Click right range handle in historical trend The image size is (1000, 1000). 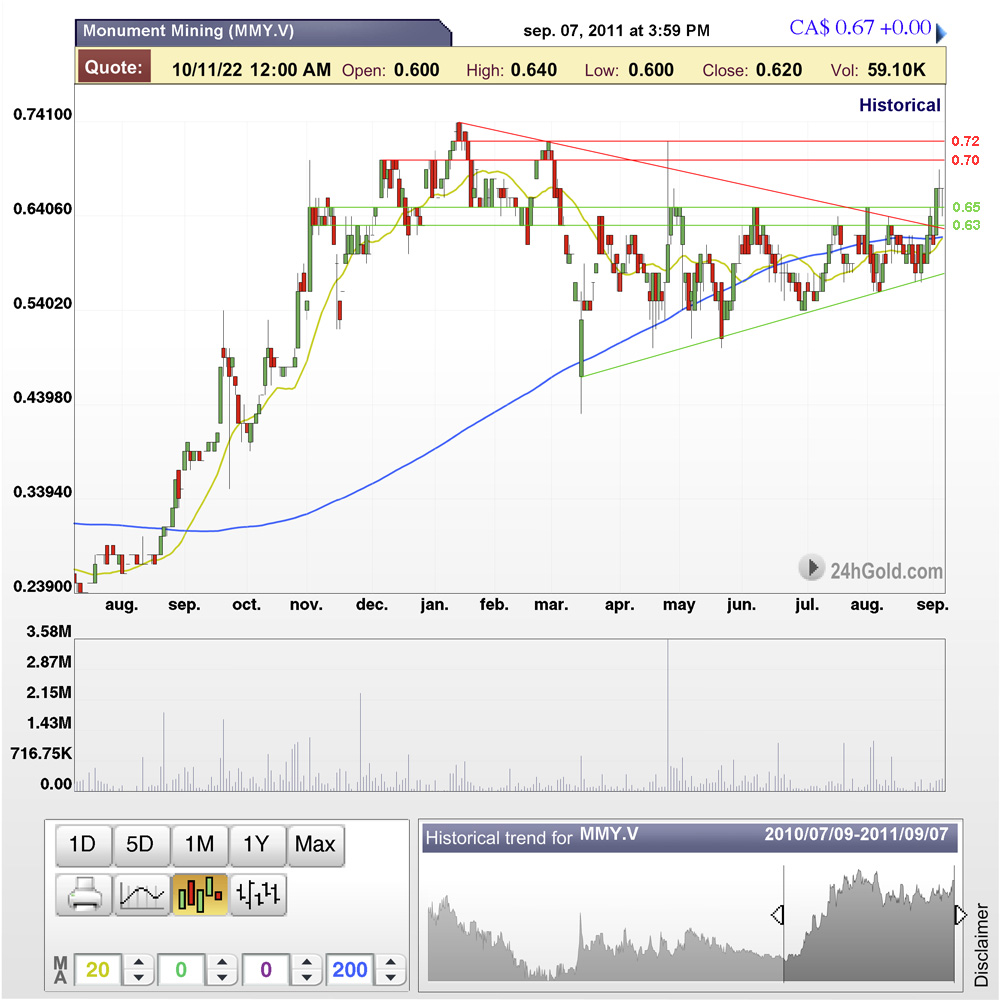(x=960, y=915)
